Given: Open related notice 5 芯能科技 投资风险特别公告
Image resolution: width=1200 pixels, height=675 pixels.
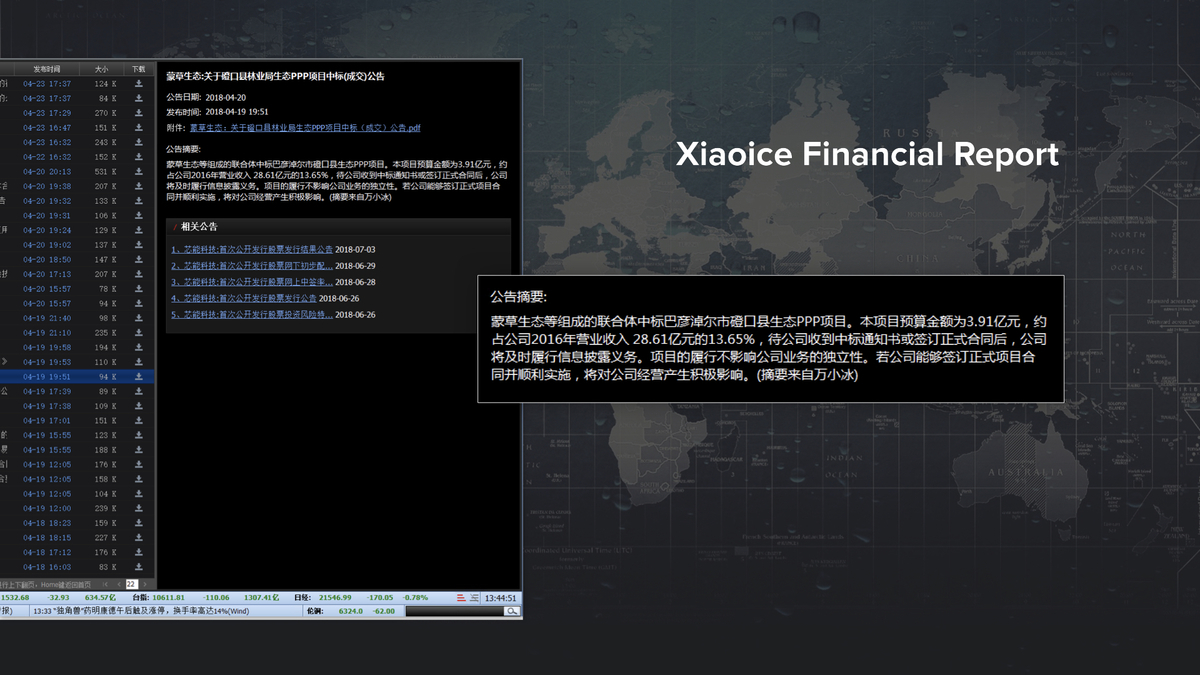Looking at the screenshot, I should click(x=252, y=314).
